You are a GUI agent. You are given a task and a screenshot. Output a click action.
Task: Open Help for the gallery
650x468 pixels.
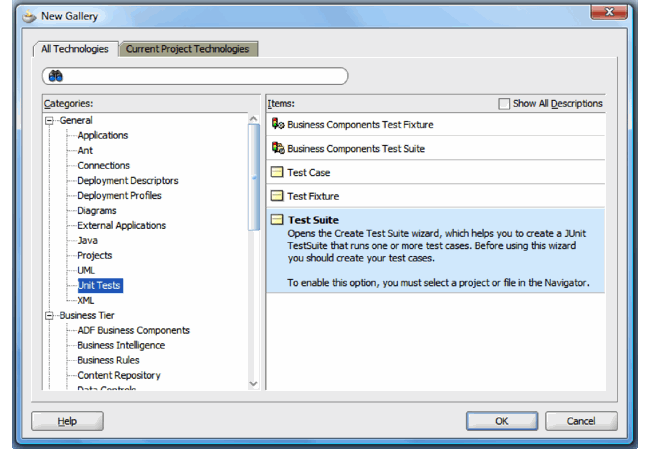[x=67, y=421]
